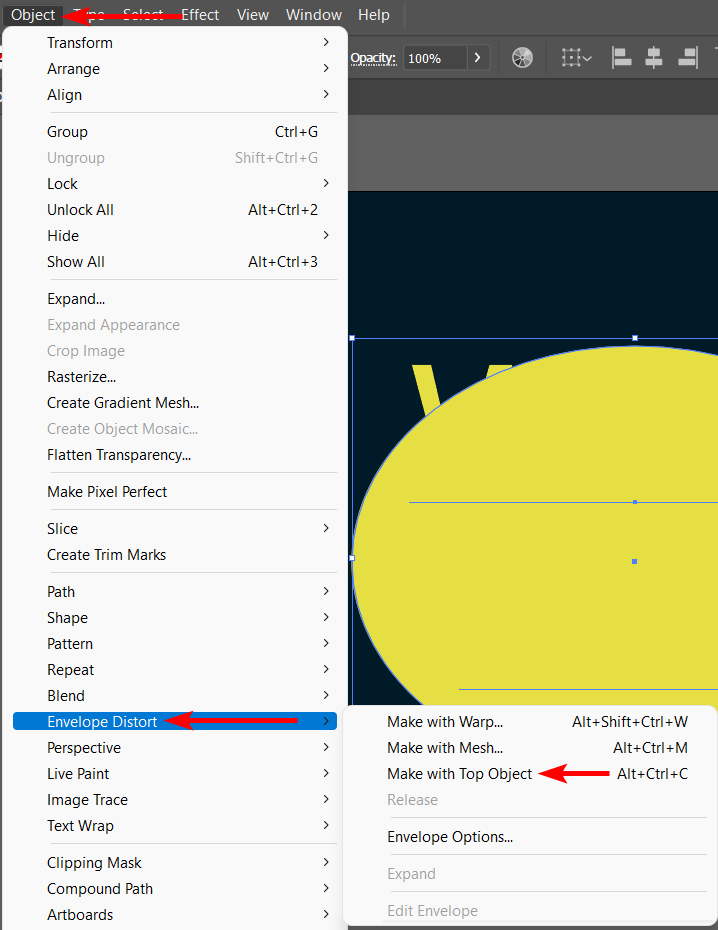Click the Horizontal Align Left icon
The image size is (718, 930).
[x=622, y=58]
